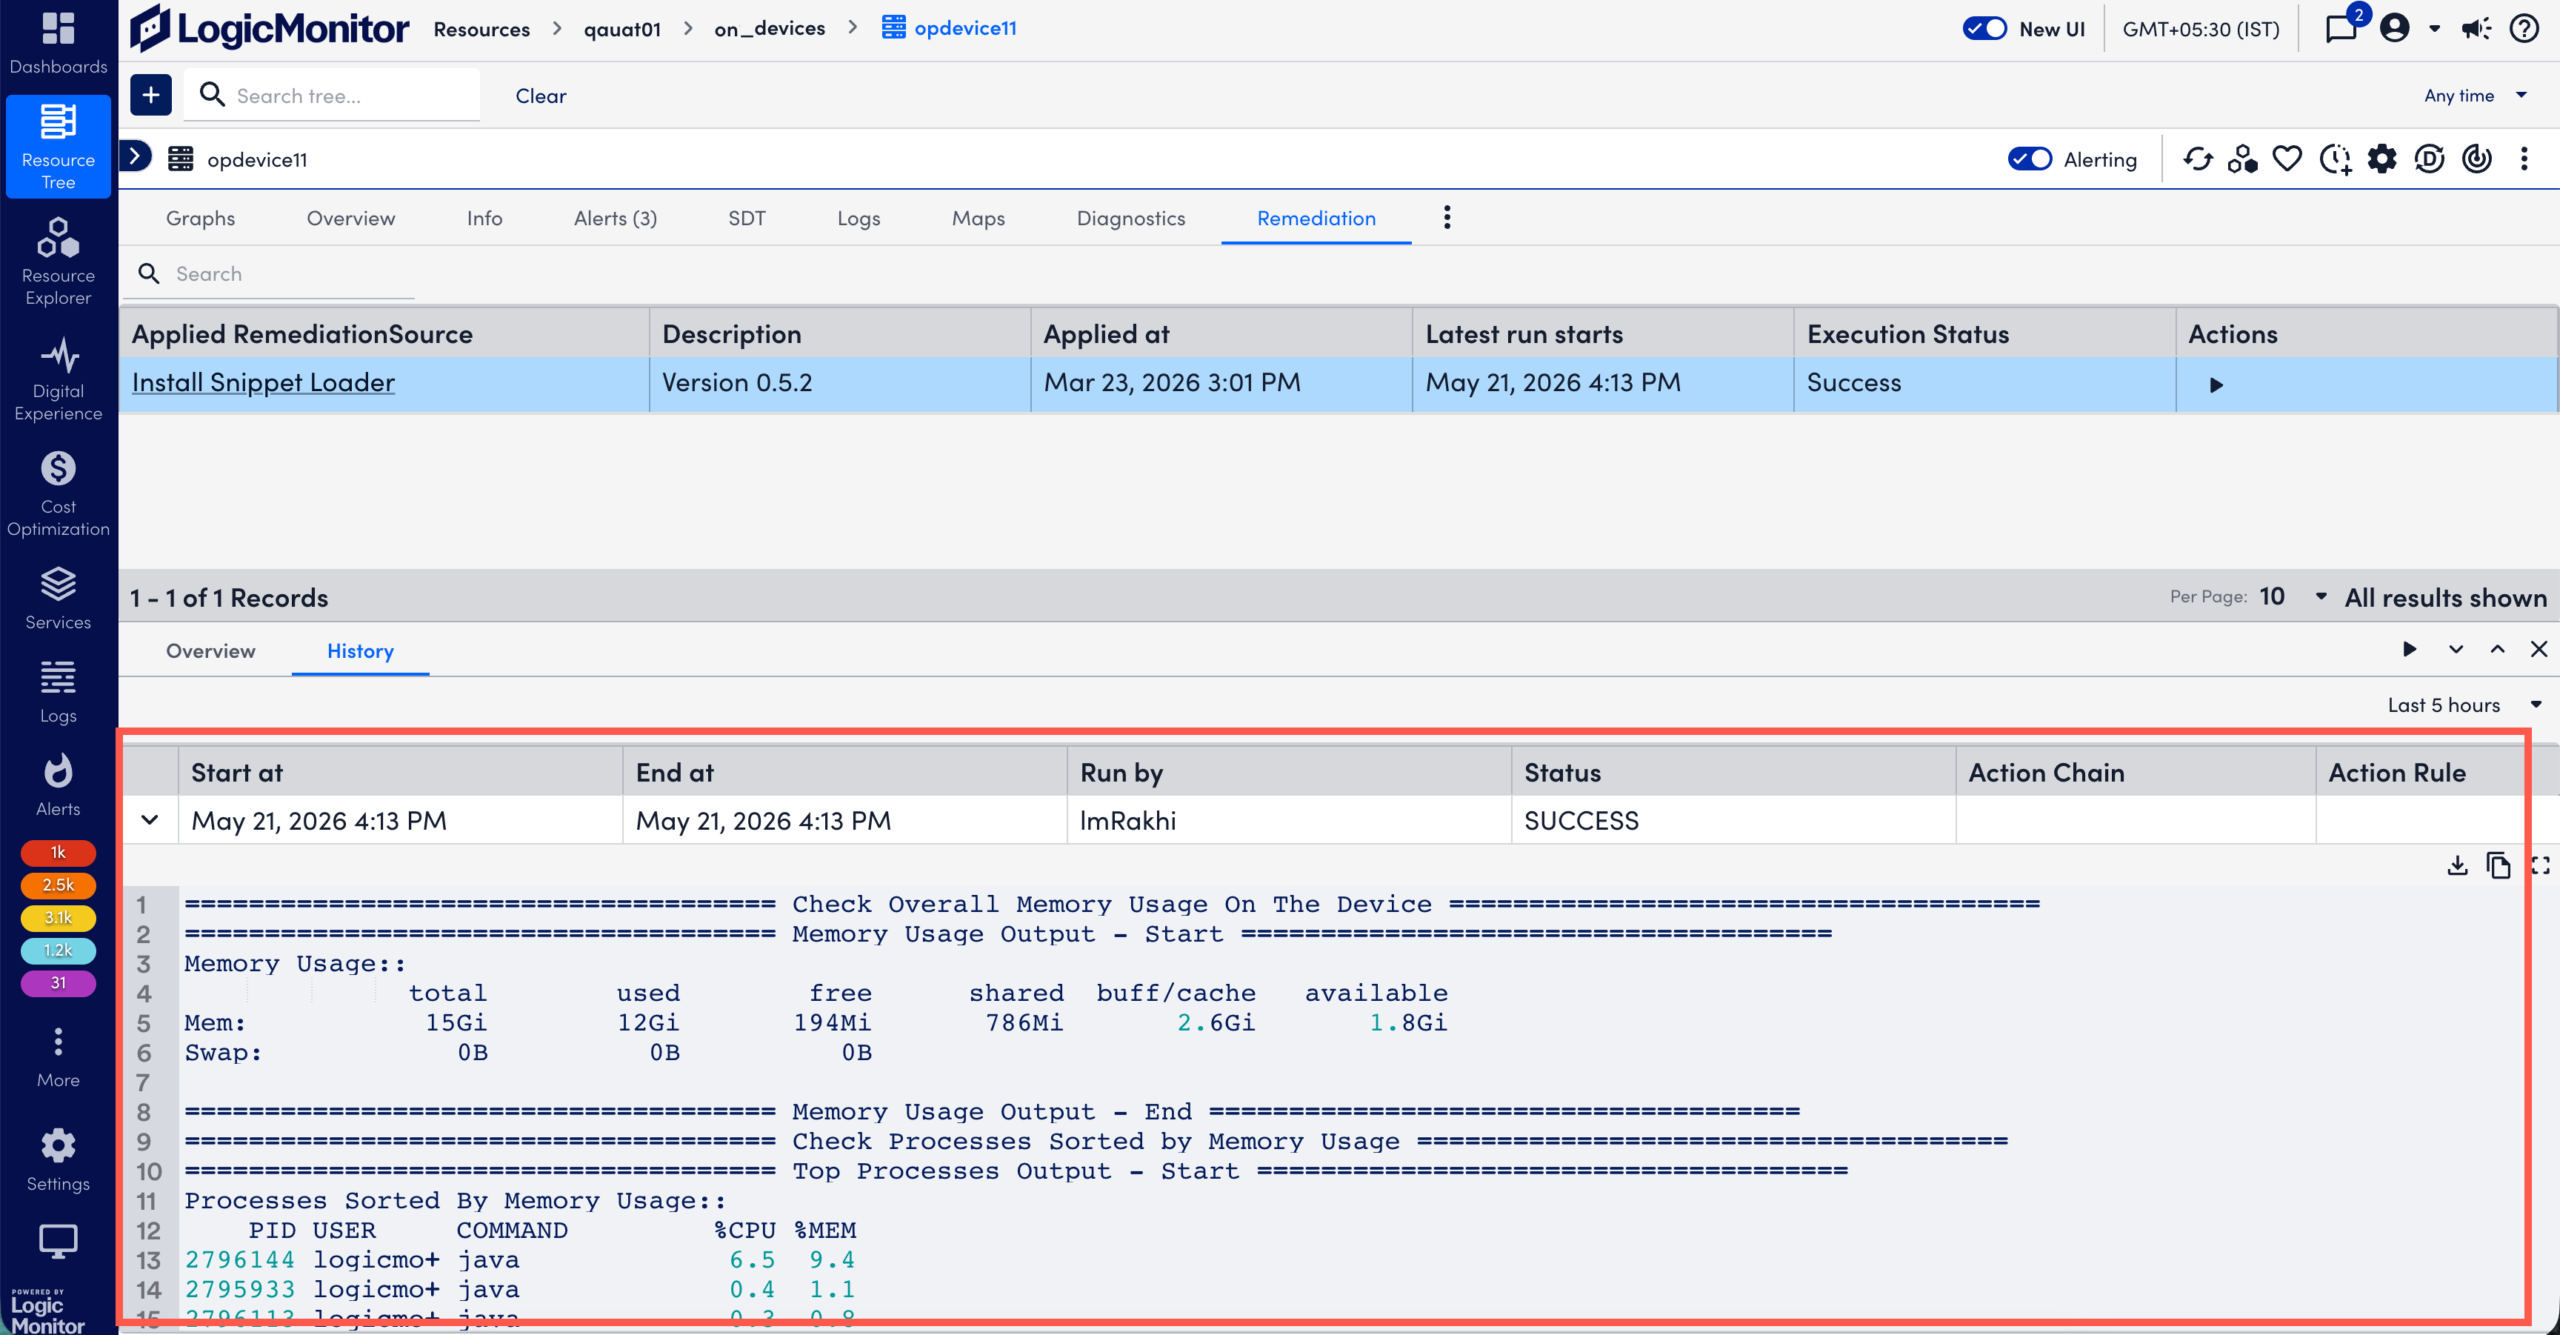
Task: Click the orange 2.5k alerts badge
Action: [58, 885]
